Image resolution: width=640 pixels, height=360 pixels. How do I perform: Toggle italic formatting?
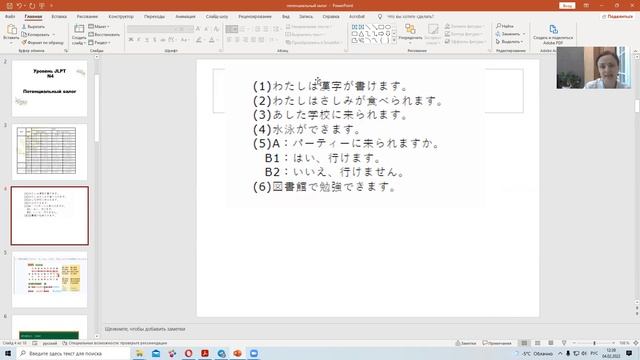[x=139, y=40]
